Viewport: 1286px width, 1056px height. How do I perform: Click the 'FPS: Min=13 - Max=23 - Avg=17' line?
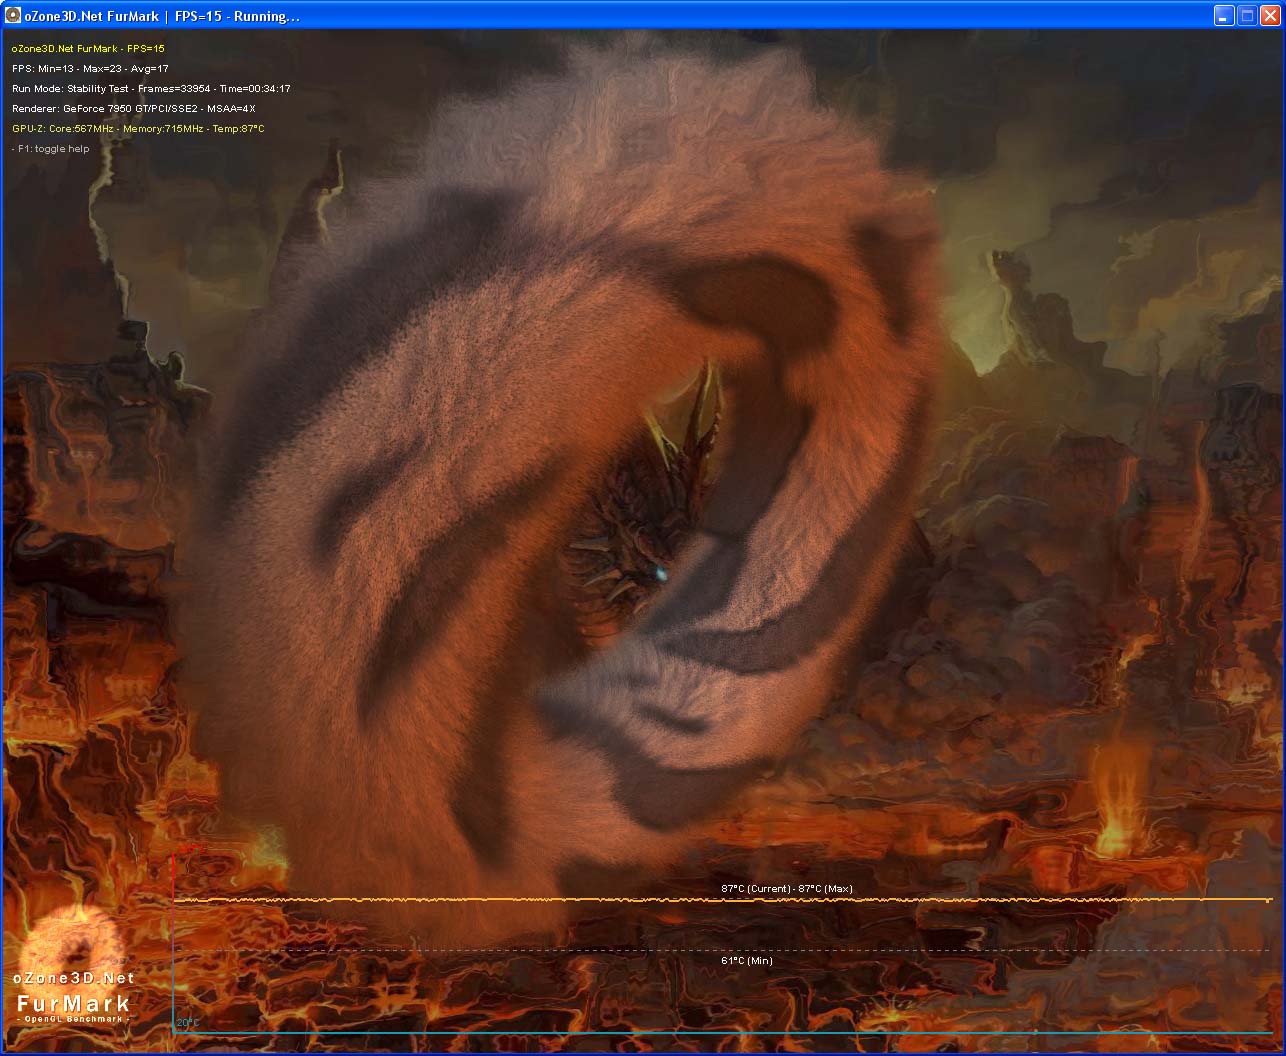[x=90, y=68]
